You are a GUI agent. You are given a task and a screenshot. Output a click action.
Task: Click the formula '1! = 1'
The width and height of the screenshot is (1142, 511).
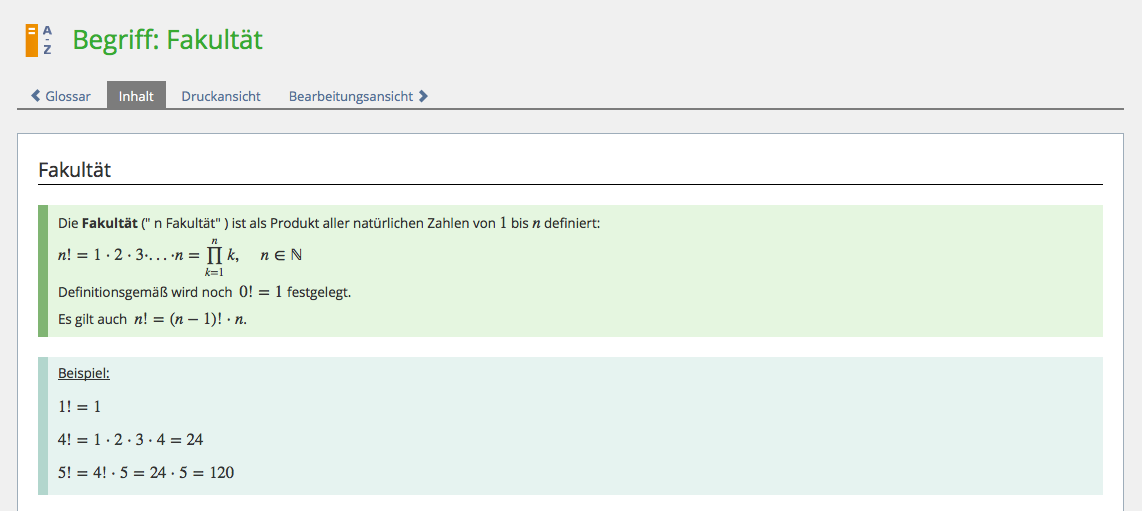point(79,407)
